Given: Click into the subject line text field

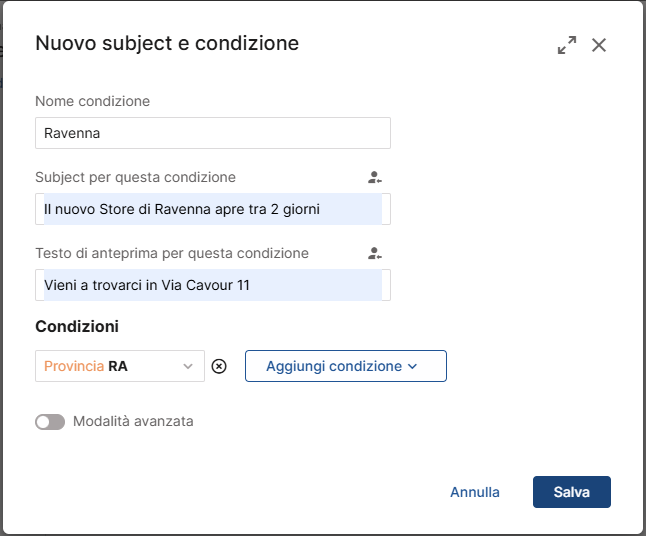Looking at the screenshot, I should (x=212, y=209).
